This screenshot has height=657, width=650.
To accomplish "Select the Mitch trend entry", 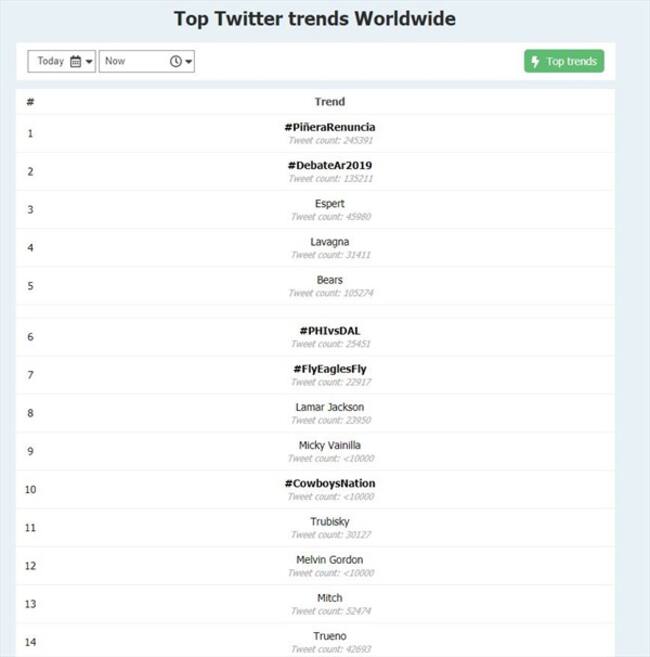I will pyautogui.click(x=329, y=598).
